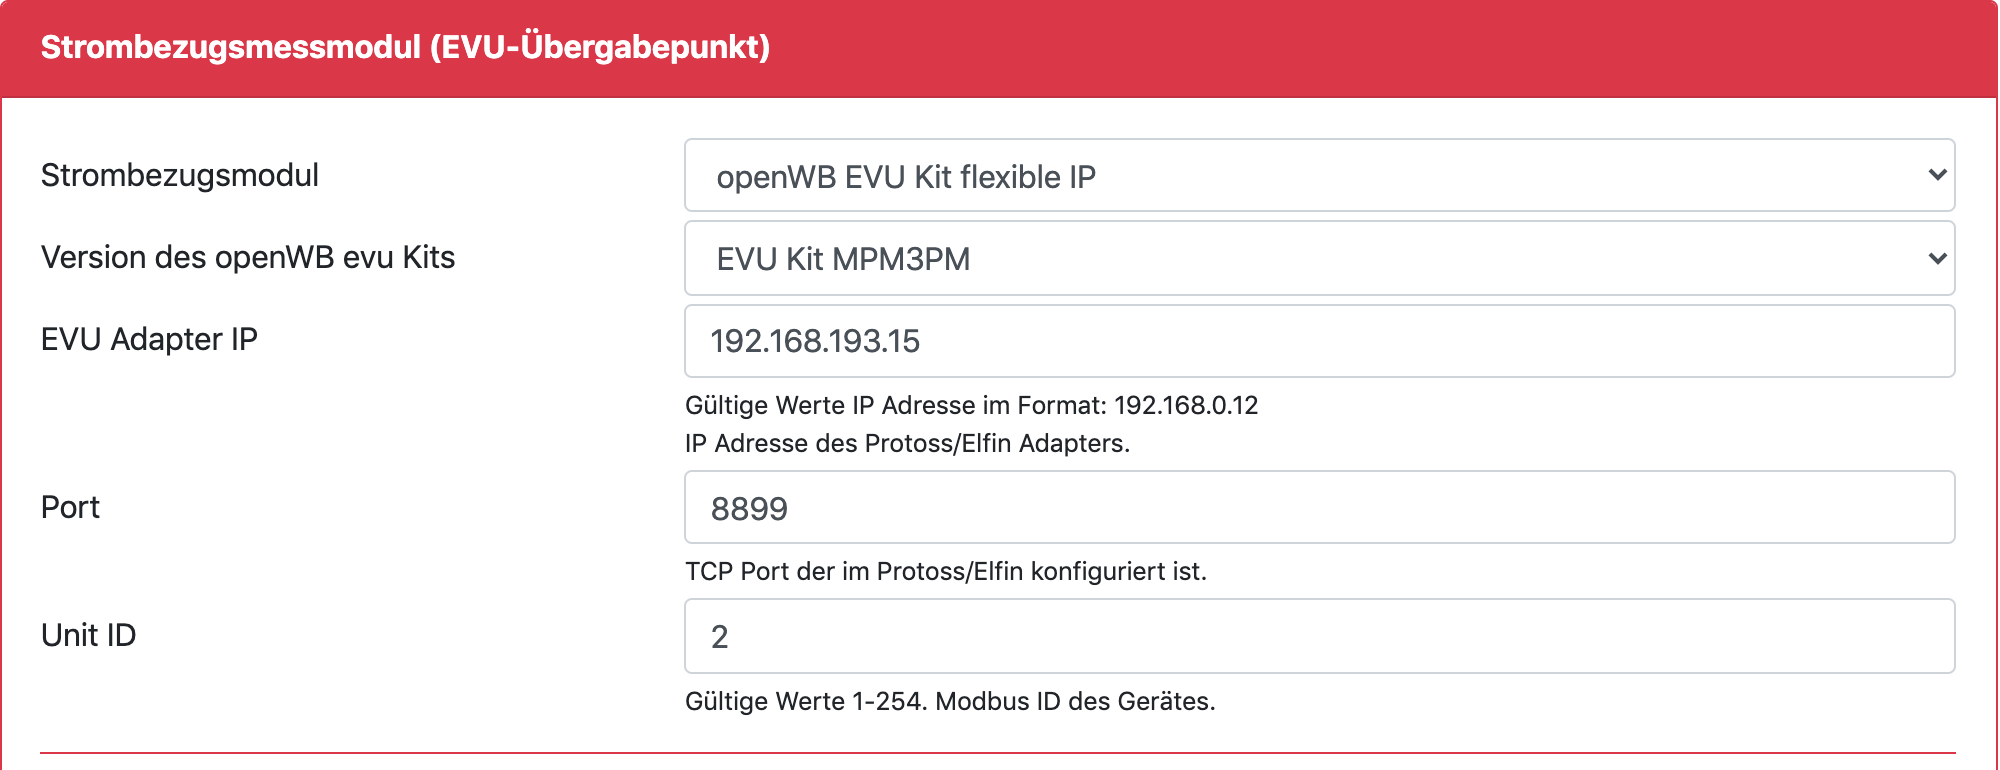Click the text "Modbus ID des Gerätes"
The width and height of the screenshot is (2000, 770).
coord(1075,702)
